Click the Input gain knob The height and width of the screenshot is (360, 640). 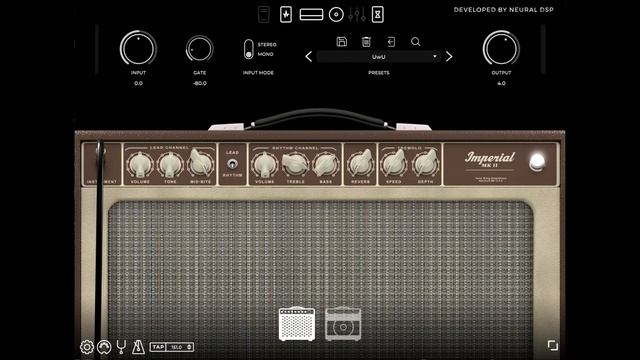(x=138, y=48)
